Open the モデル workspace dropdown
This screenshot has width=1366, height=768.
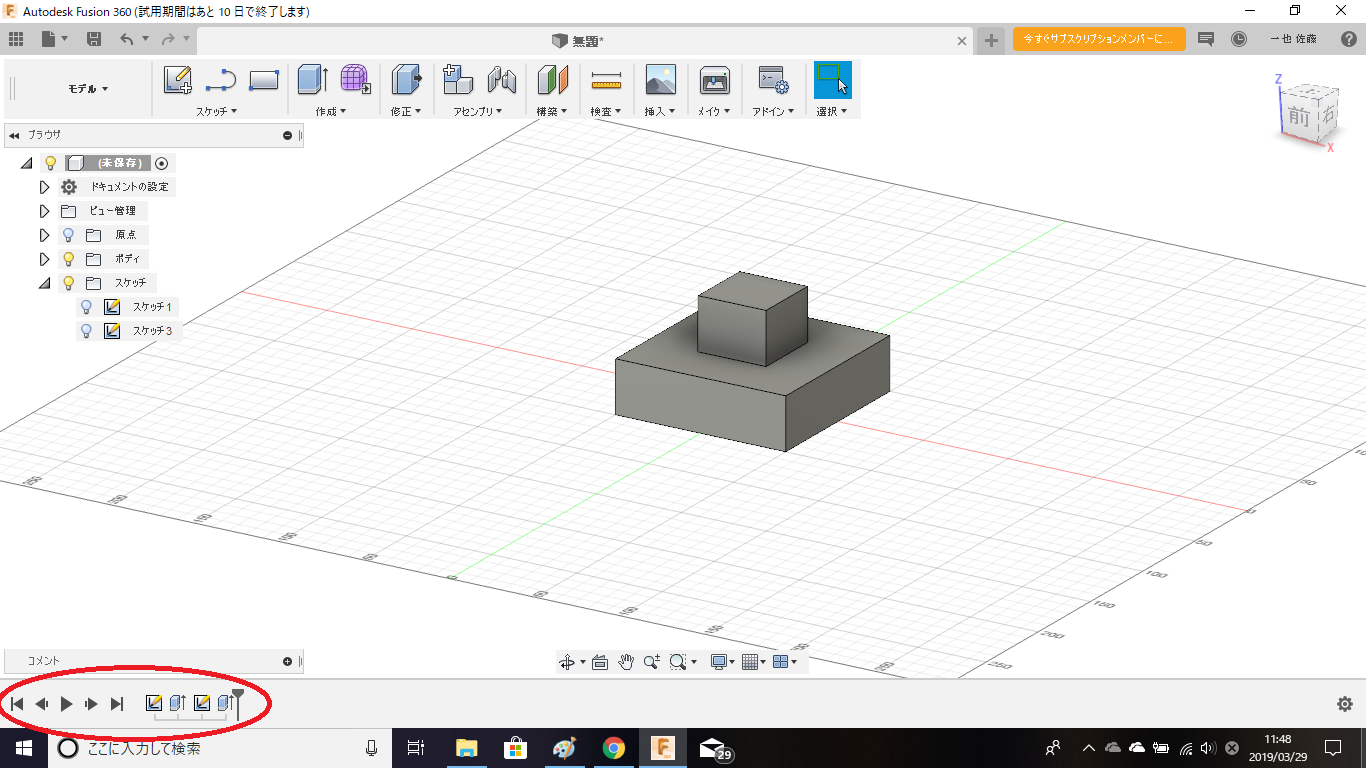(x=88, y=89)
